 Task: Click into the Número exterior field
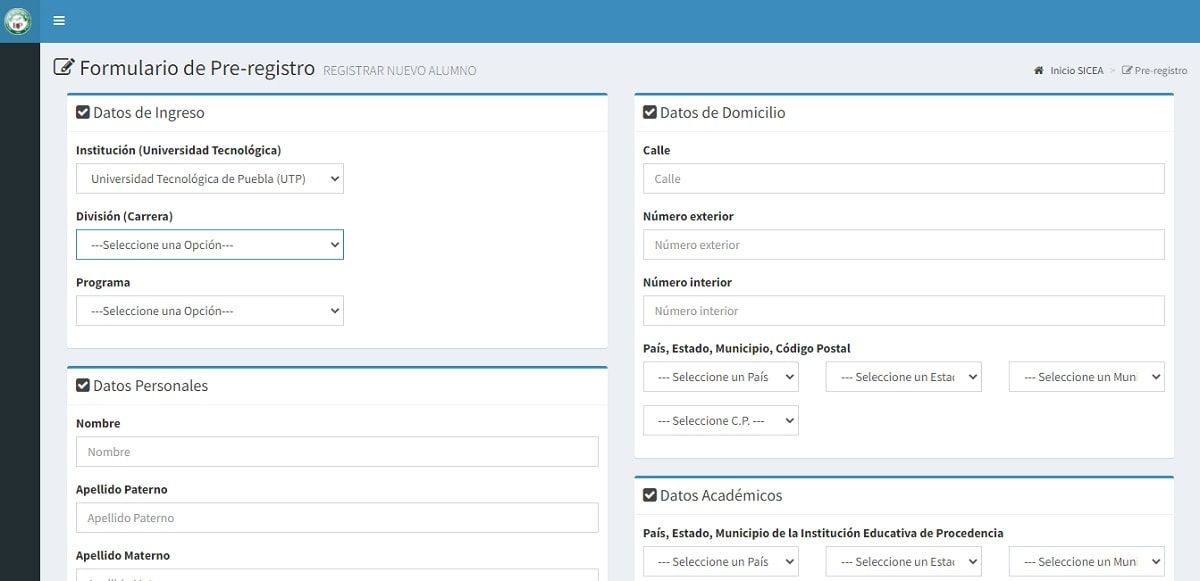(x=903, y=245)
